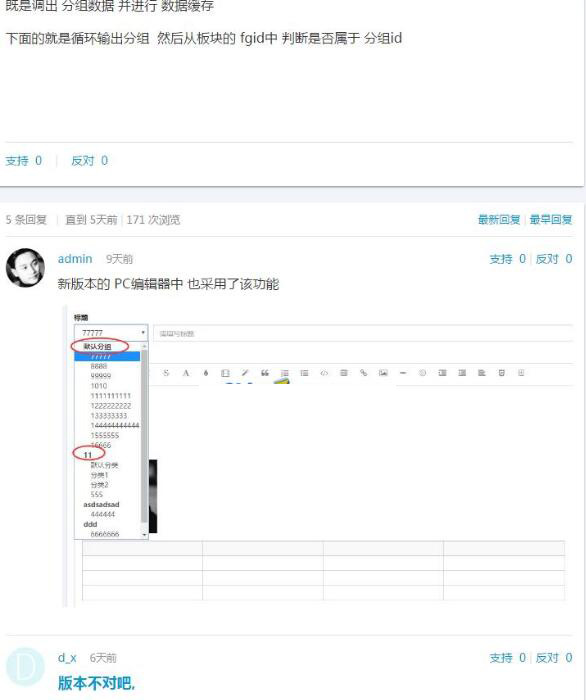The width and height of the screenshot is (586, 700).
Task: Open d_x's circular D avatar
Action: point(25,667)
